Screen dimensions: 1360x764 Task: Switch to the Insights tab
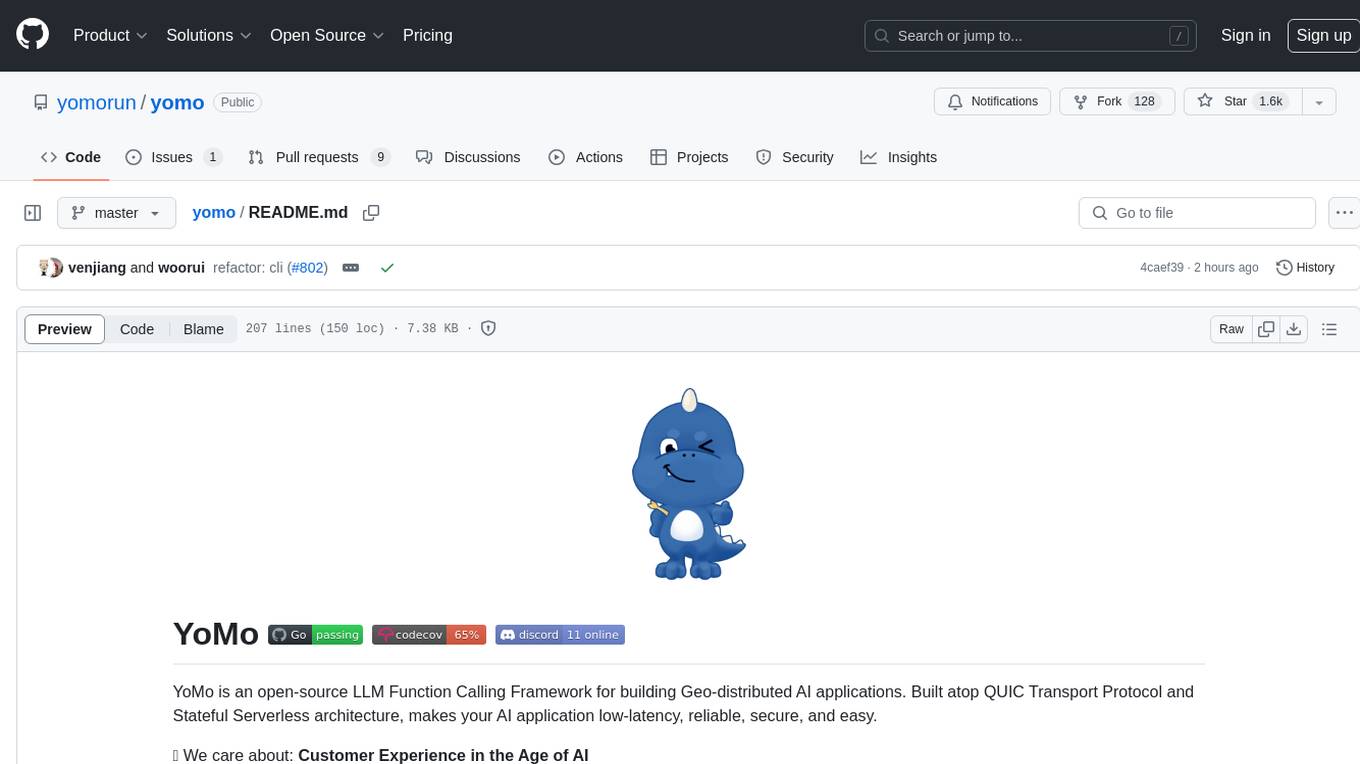point(899,157)
